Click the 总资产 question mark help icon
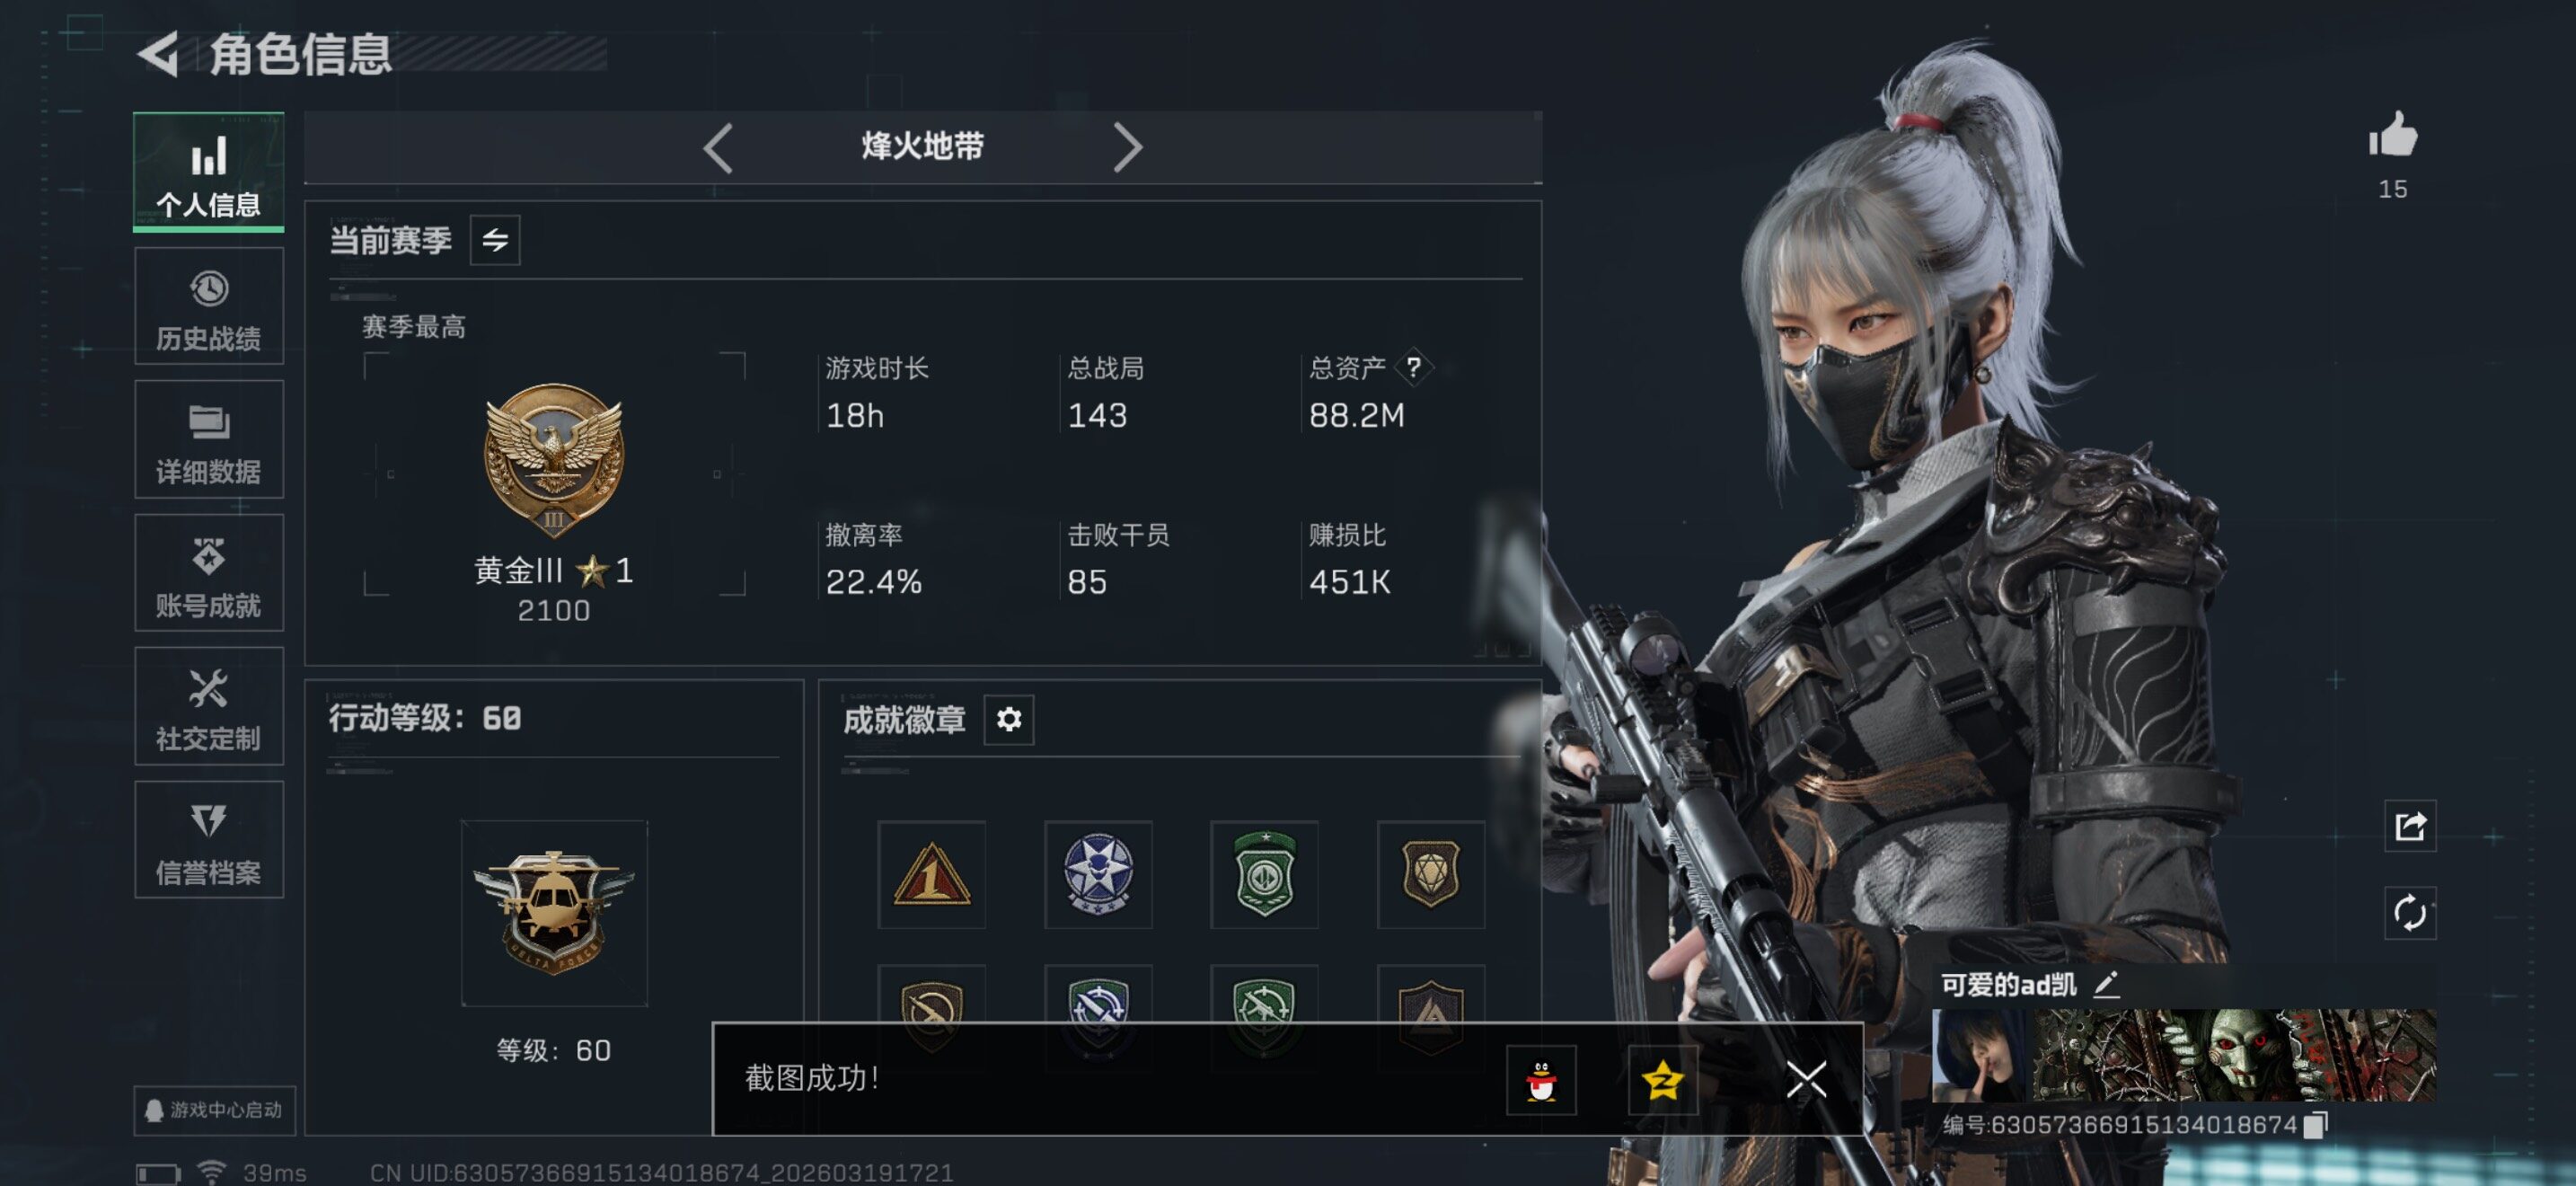The width and height of the screenshot is (2576, 1186). [1413, 367]
